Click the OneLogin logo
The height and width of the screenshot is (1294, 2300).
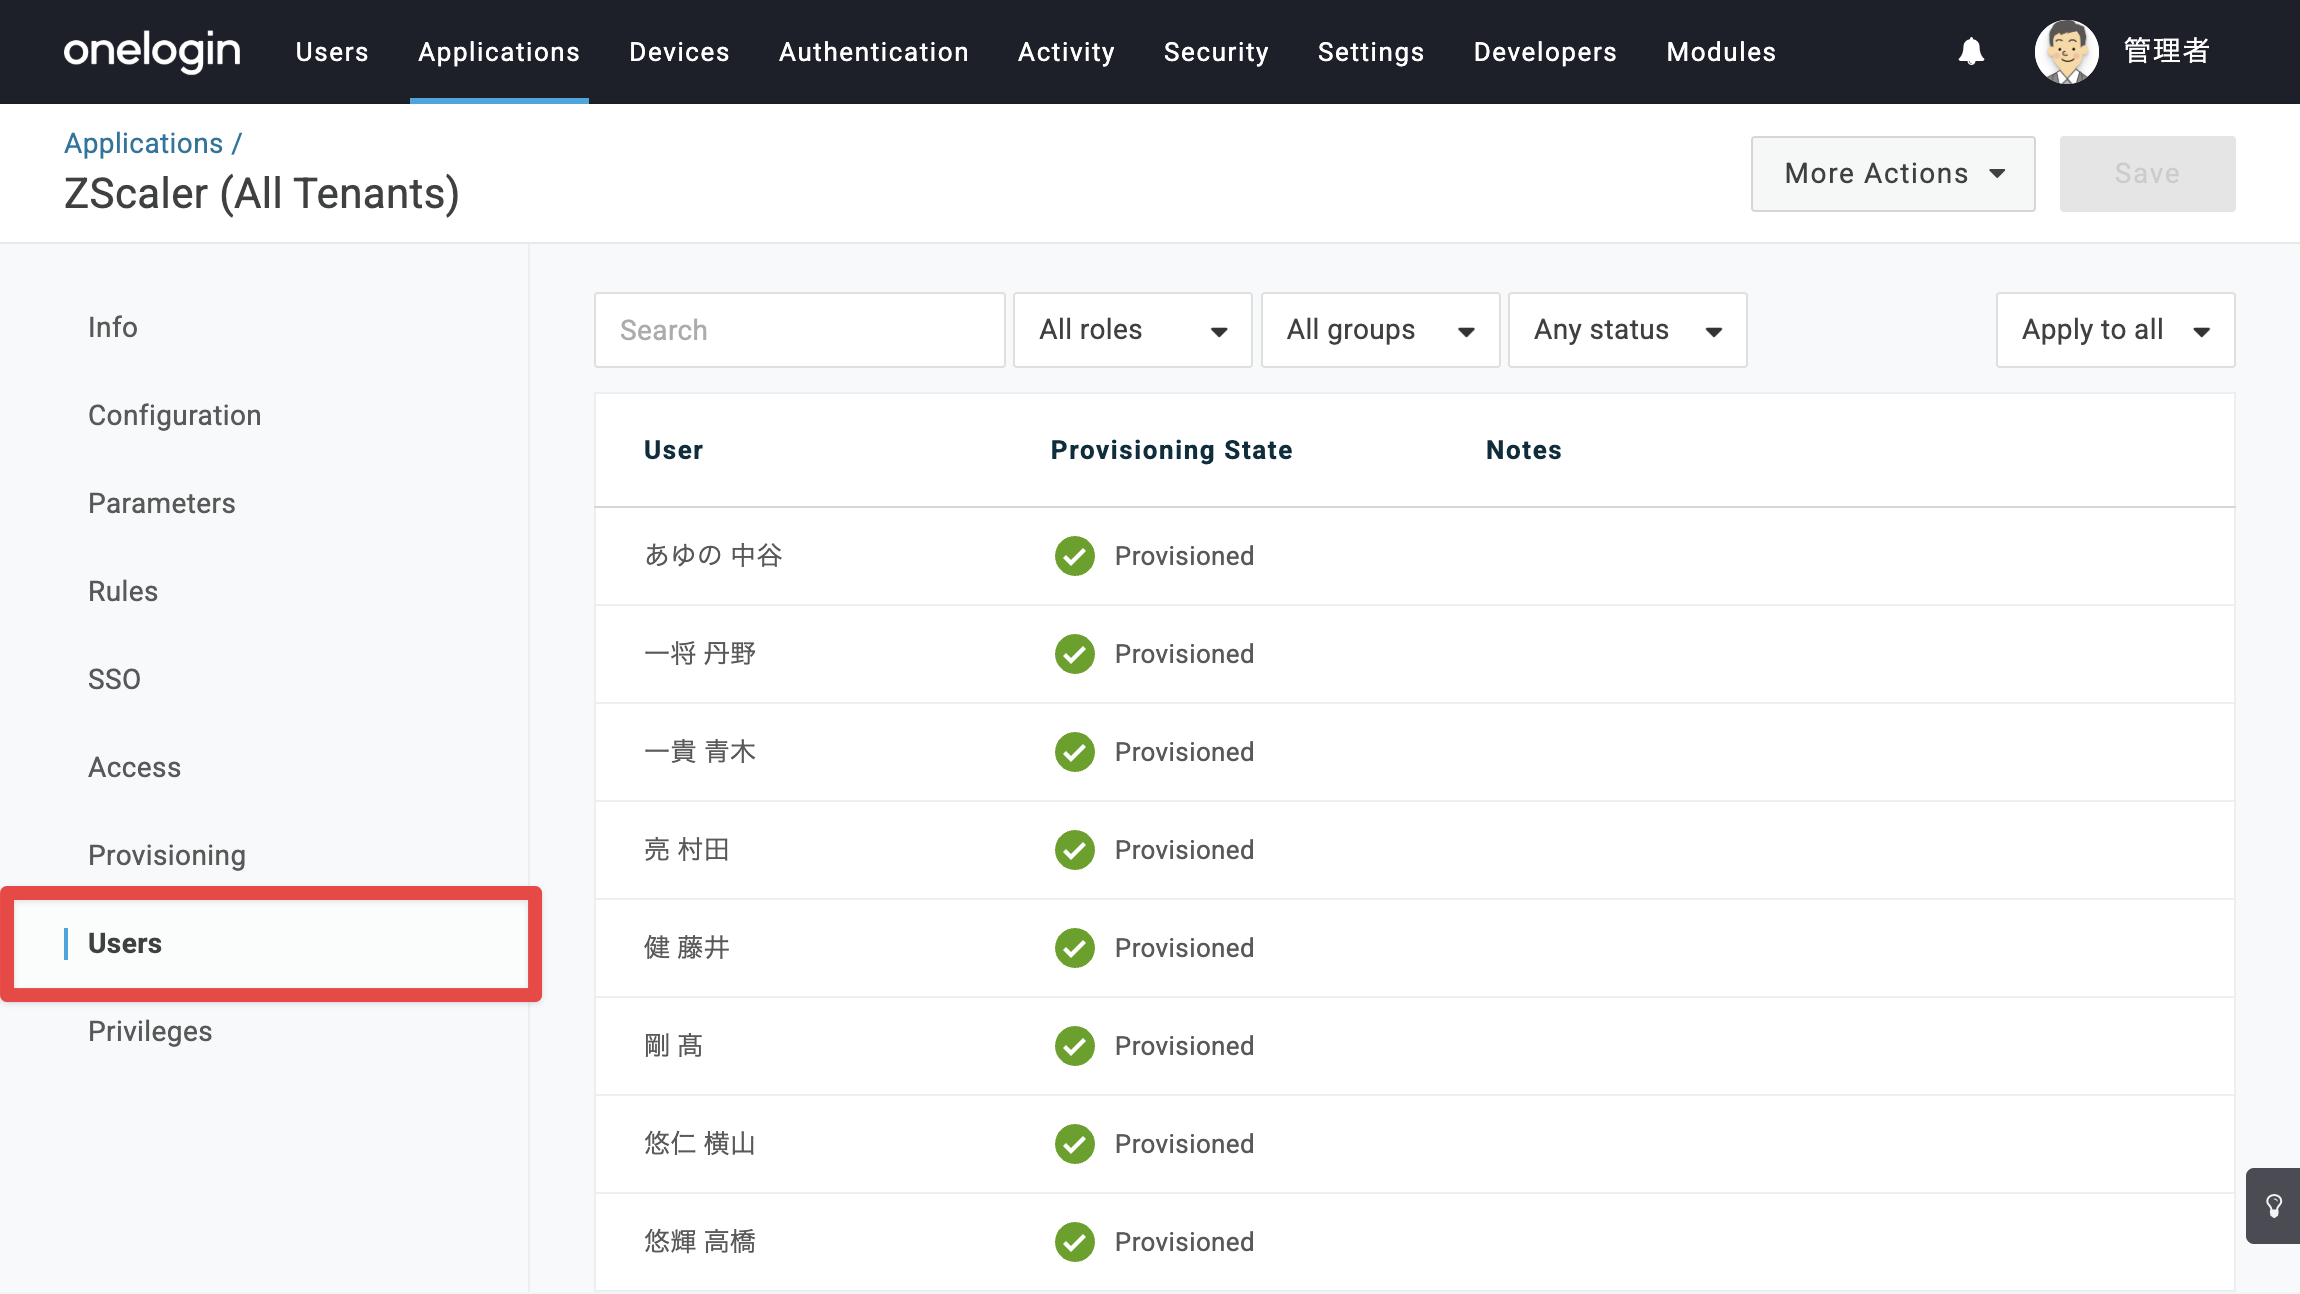point(152,51)
